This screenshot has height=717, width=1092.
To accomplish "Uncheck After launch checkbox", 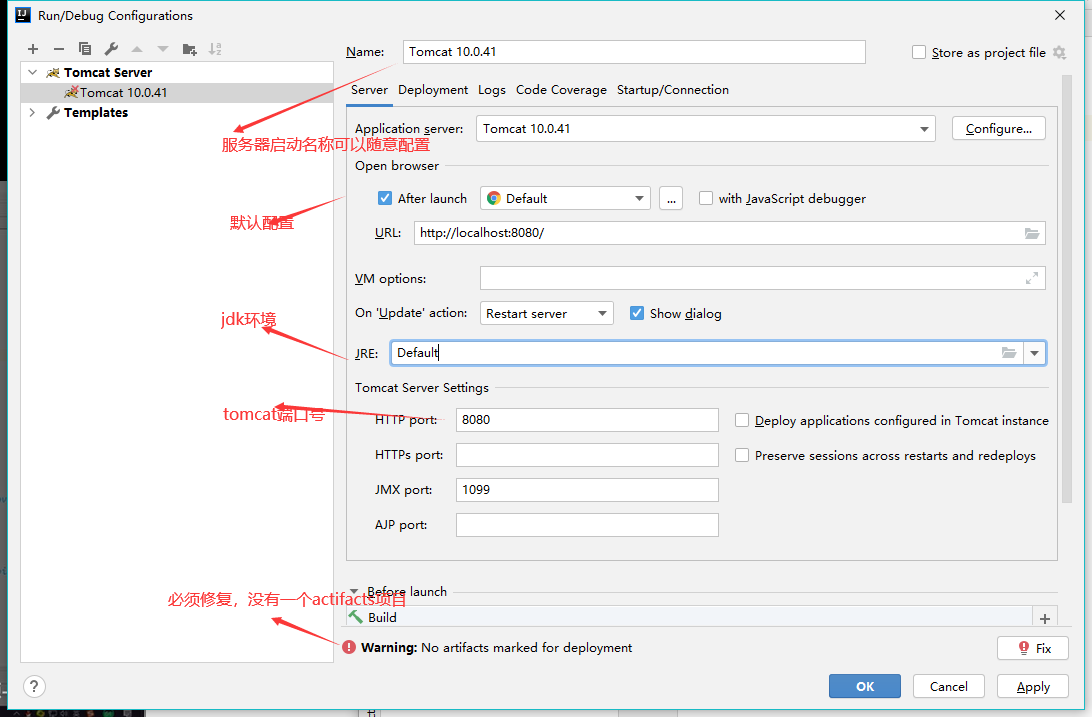I will coord(385,198).
